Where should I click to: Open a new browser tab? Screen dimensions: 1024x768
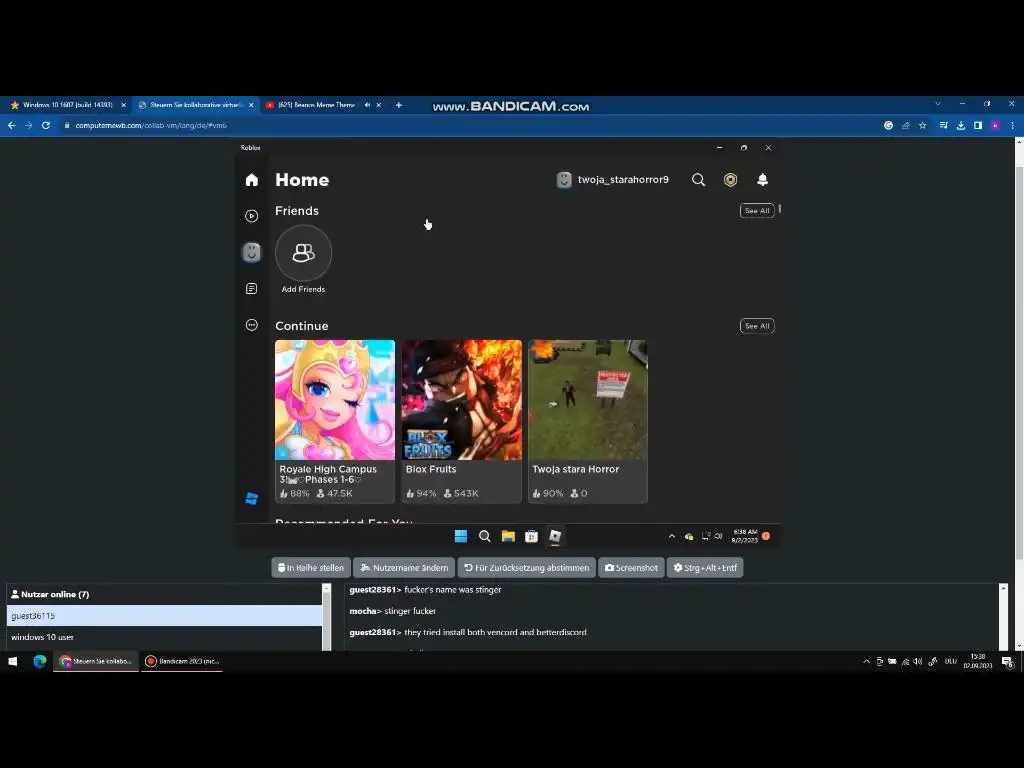coord(398,104)
